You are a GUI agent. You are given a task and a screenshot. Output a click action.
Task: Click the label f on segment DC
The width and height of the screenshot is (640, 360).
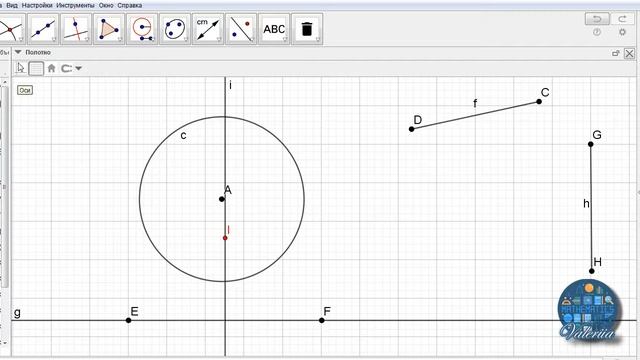(x=475, y=103)
